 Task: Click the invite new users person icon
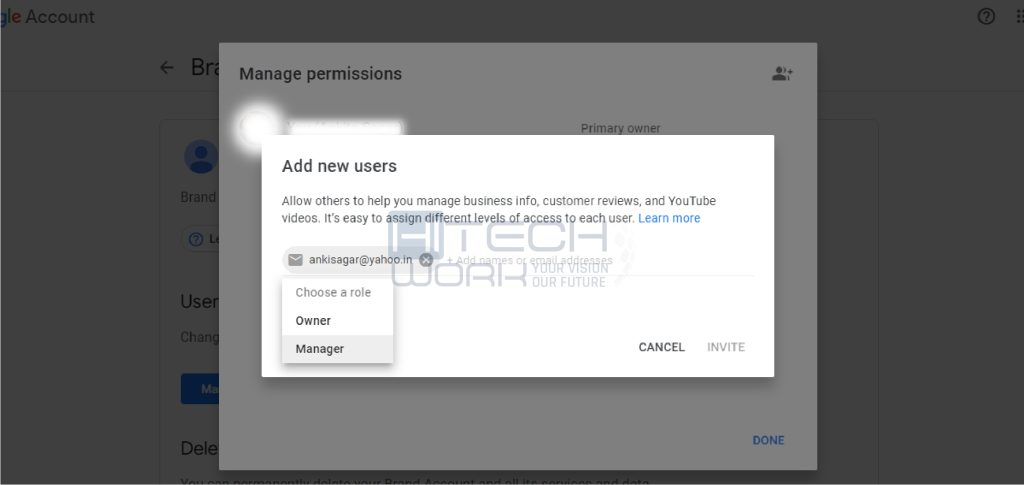782,74
